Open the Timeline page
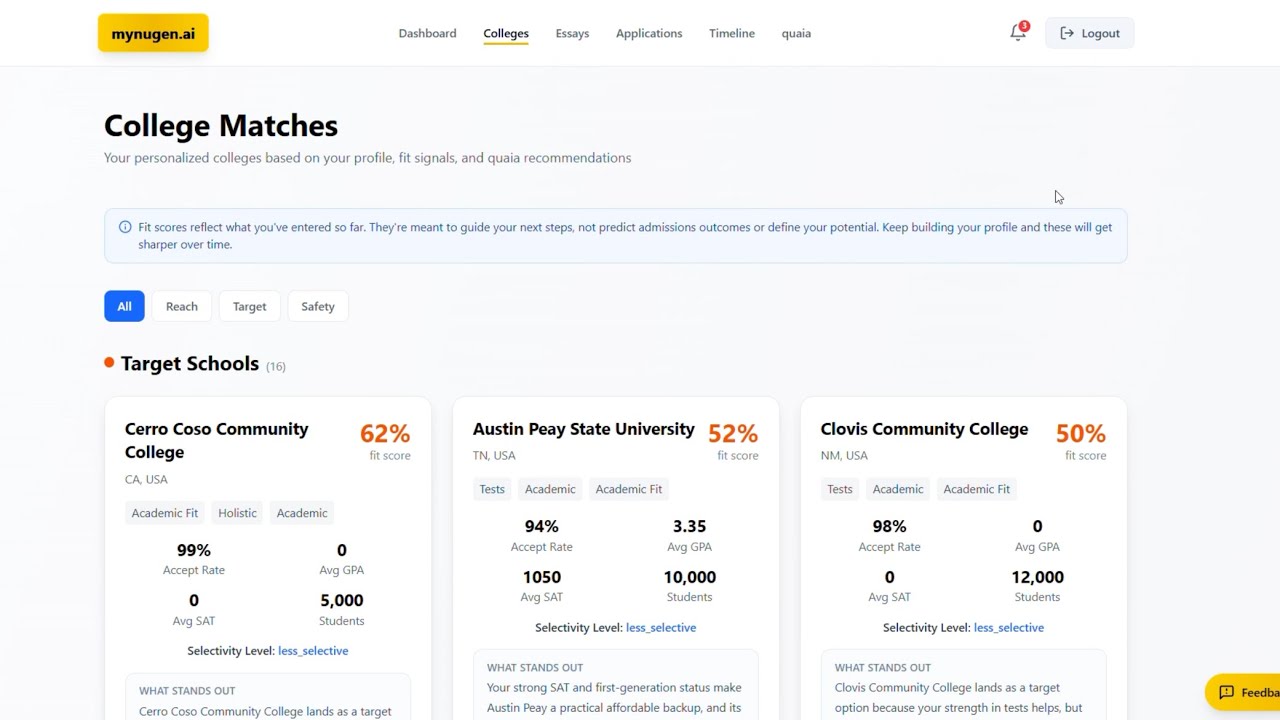This screenshot has width=1280, height=720. [732, 33]
